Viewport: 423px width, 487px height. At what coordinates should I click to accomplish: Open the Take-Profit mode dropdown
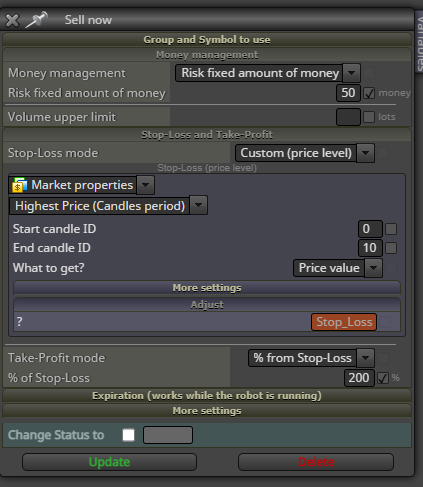click(311, 358)
